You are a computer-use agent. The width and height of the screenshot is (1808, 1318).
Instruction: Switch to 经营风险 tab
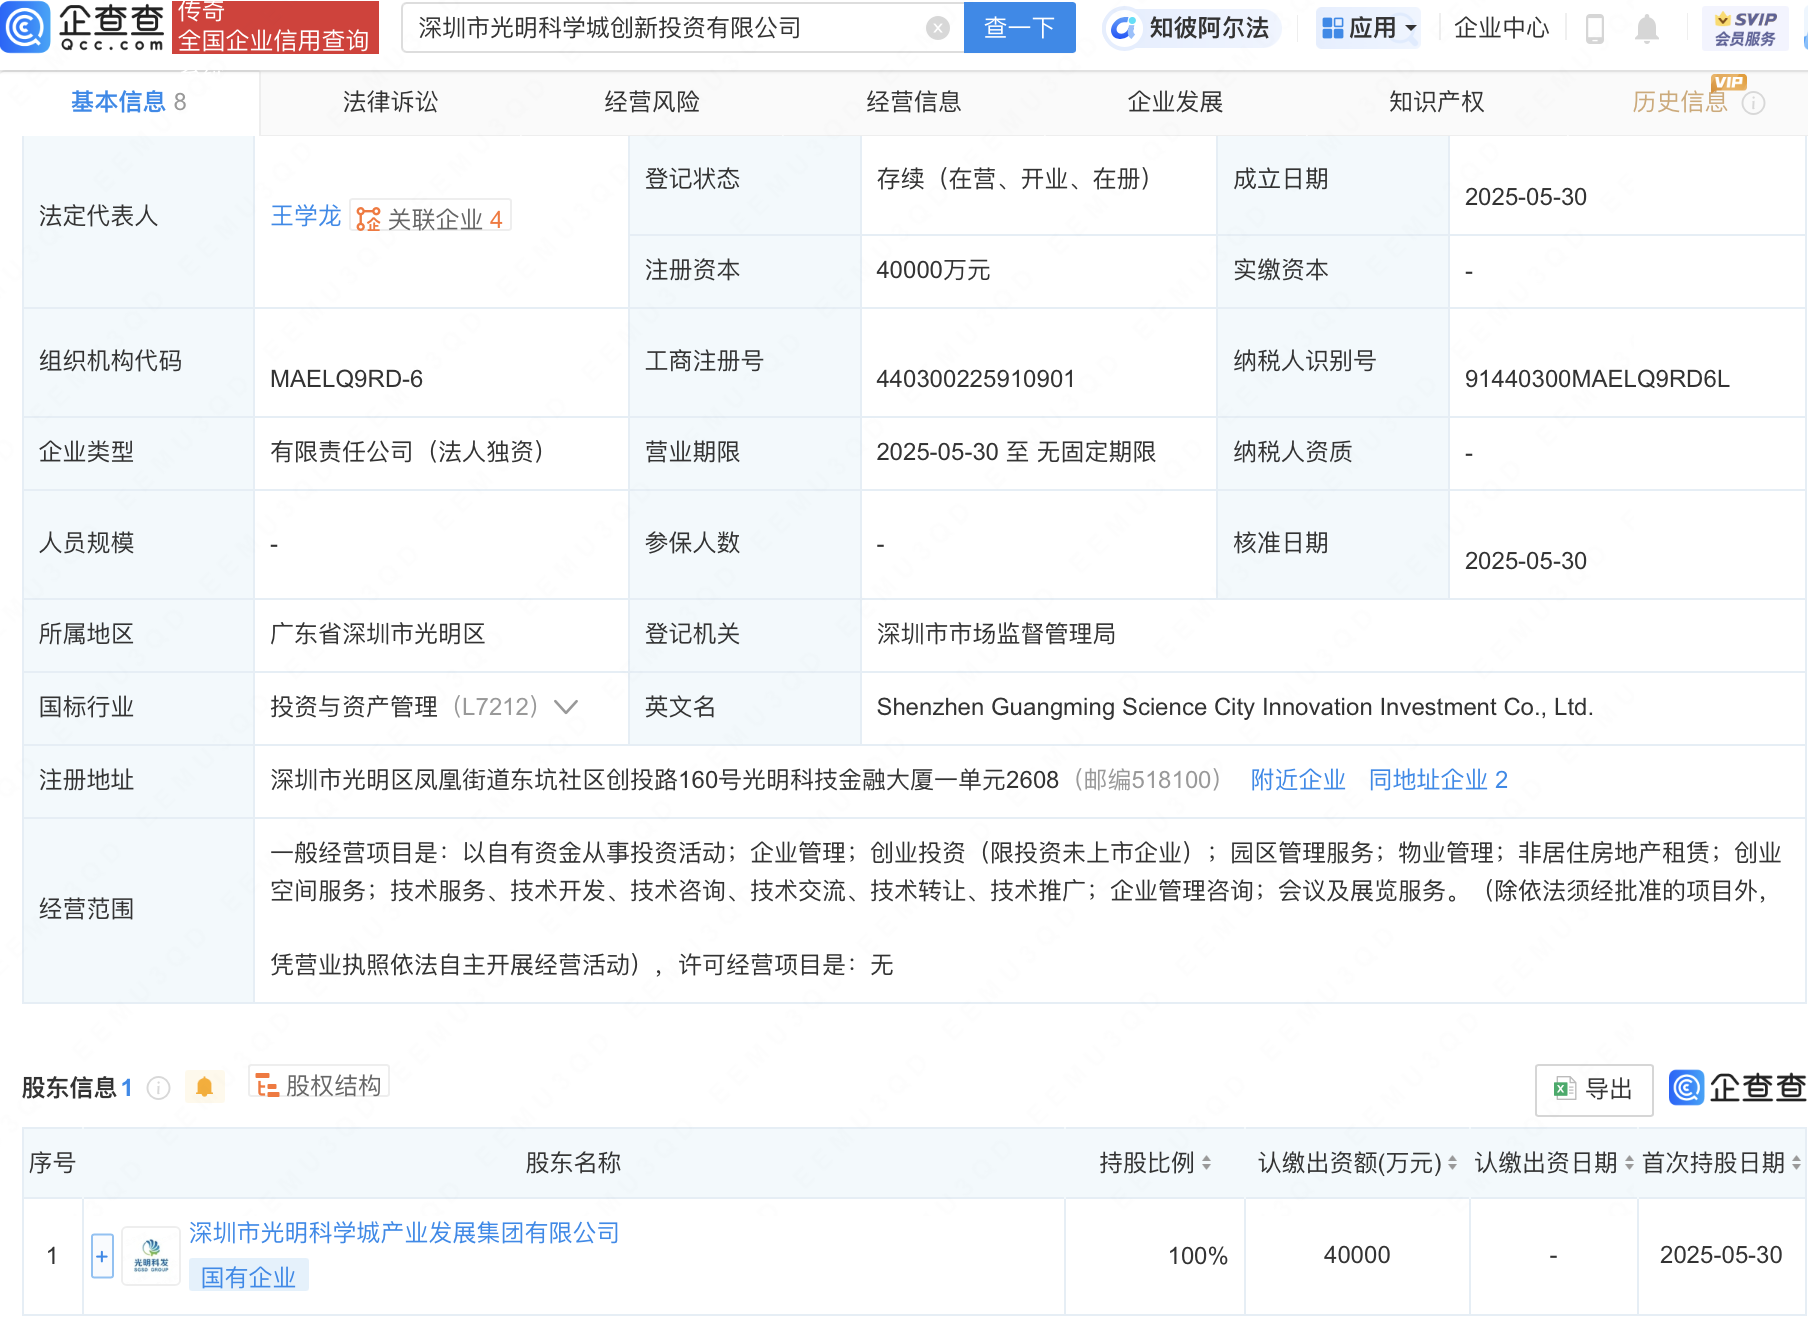tap(652, 102)
